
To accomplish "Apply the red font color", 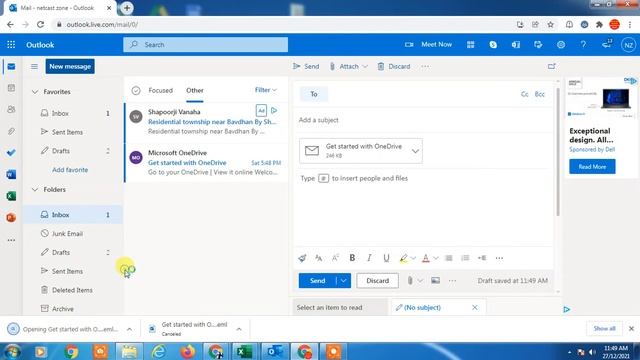I will click(x=426, y=258).
